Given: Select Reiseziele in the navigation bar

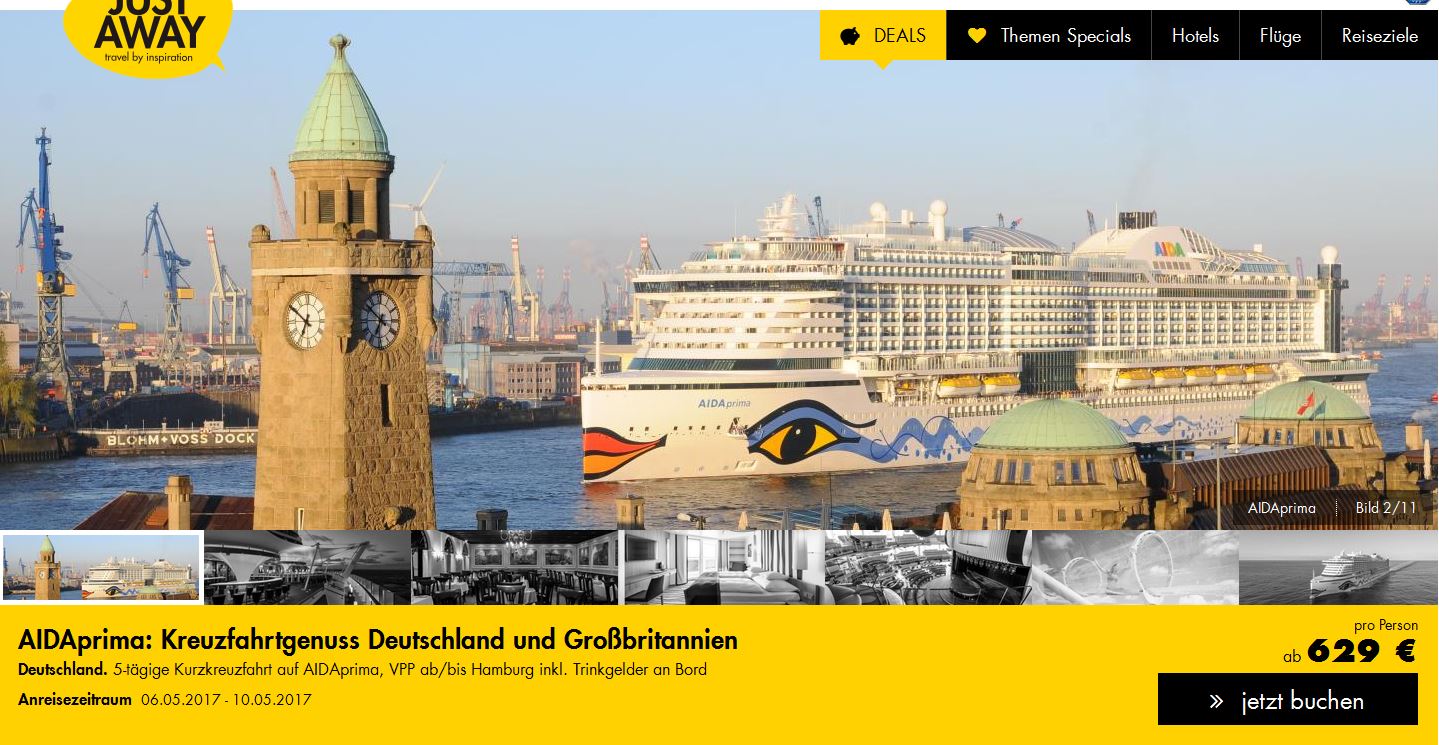Looking at the screenshot, I should (x=1380, y=35).
